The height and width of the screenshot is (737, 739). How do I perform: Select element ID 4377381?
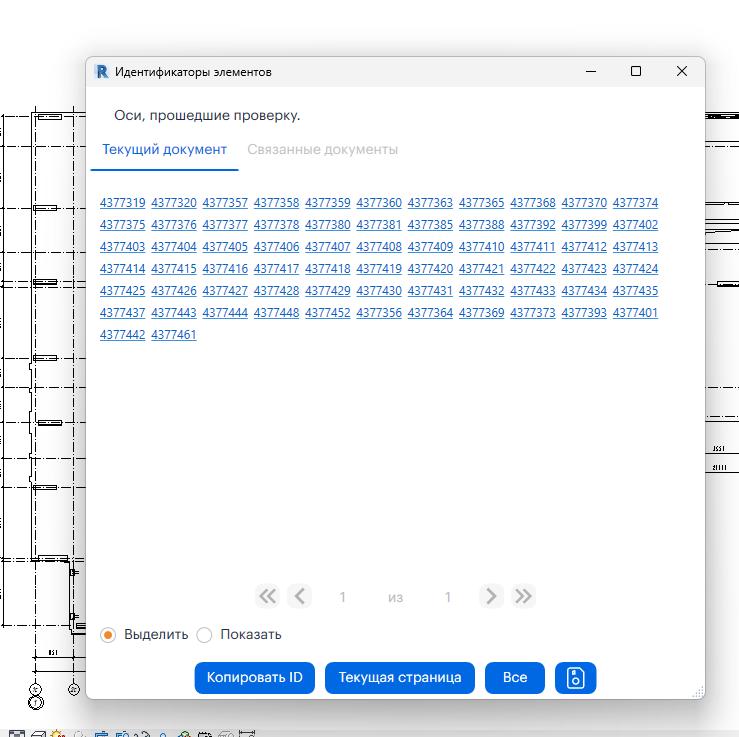(x=379, y=225)
